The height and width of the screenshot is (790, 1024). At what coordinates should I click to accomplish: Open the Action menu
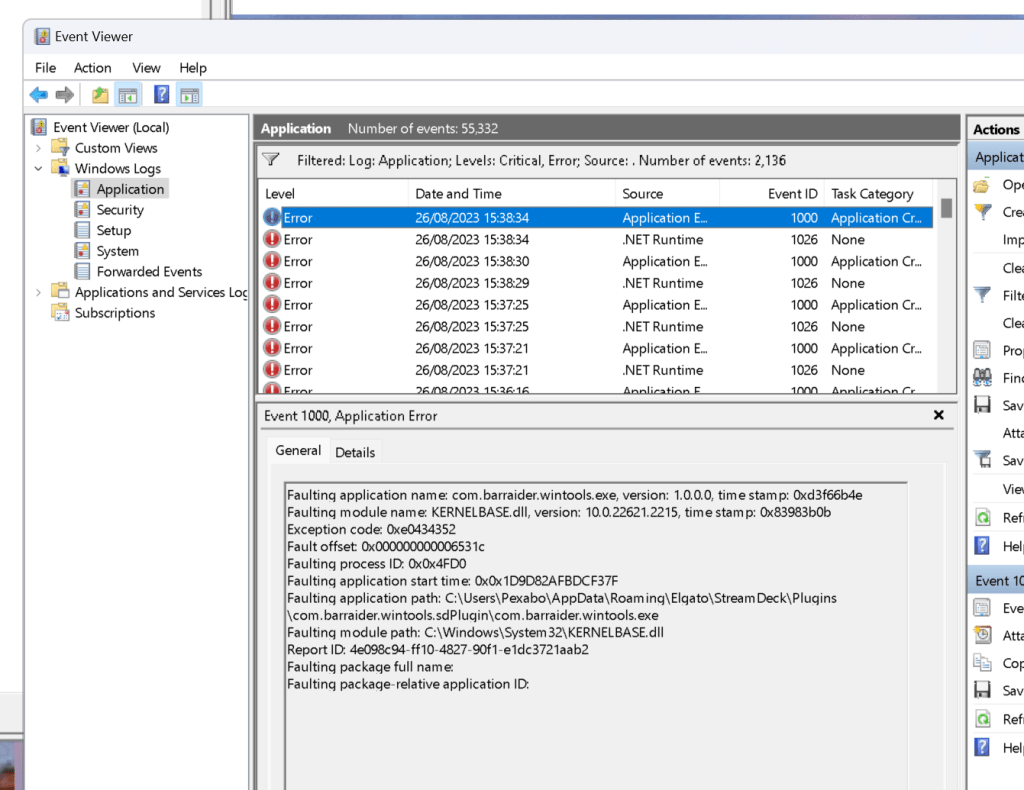(93, 68)
